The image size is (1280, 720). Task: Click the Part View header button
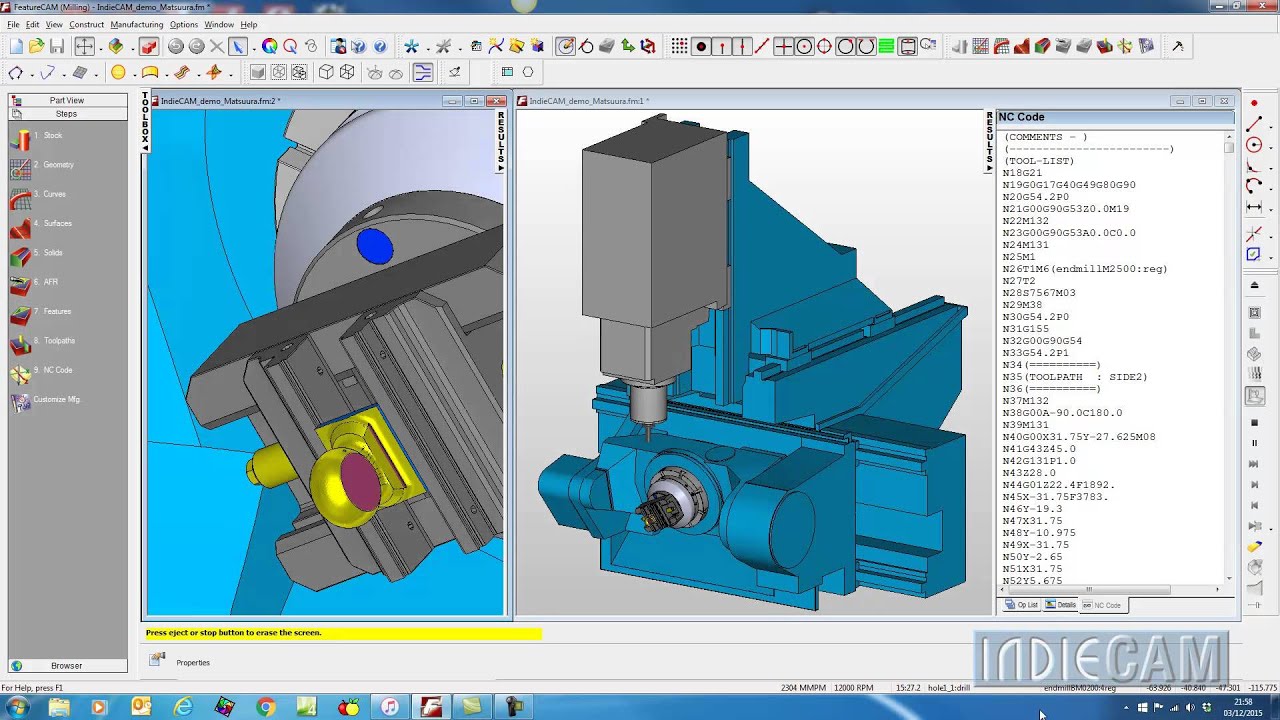[68, 100]
